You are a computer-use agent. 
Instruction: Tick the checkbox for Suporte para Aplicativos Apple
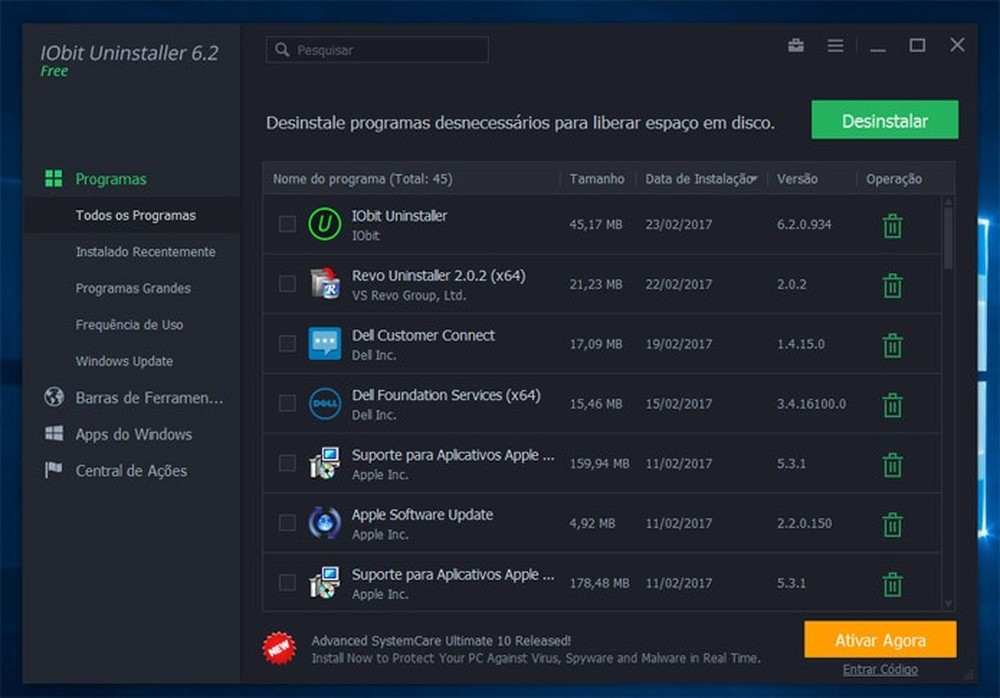286,464
